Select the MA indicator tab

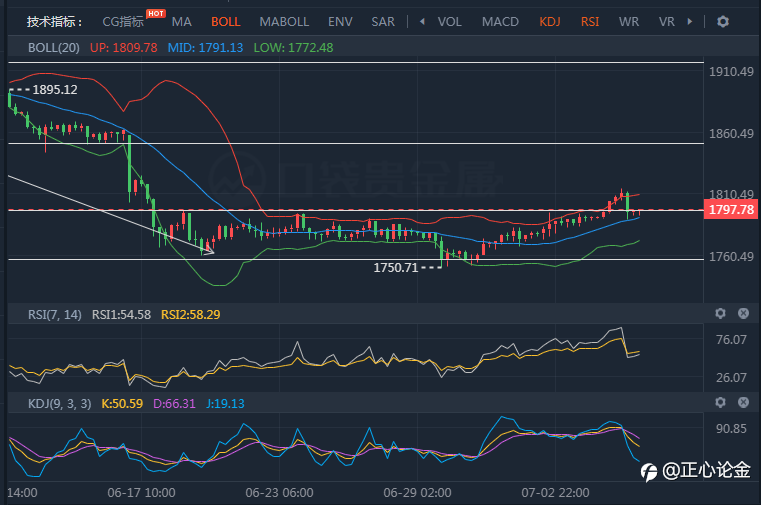[x=182, y=22]
